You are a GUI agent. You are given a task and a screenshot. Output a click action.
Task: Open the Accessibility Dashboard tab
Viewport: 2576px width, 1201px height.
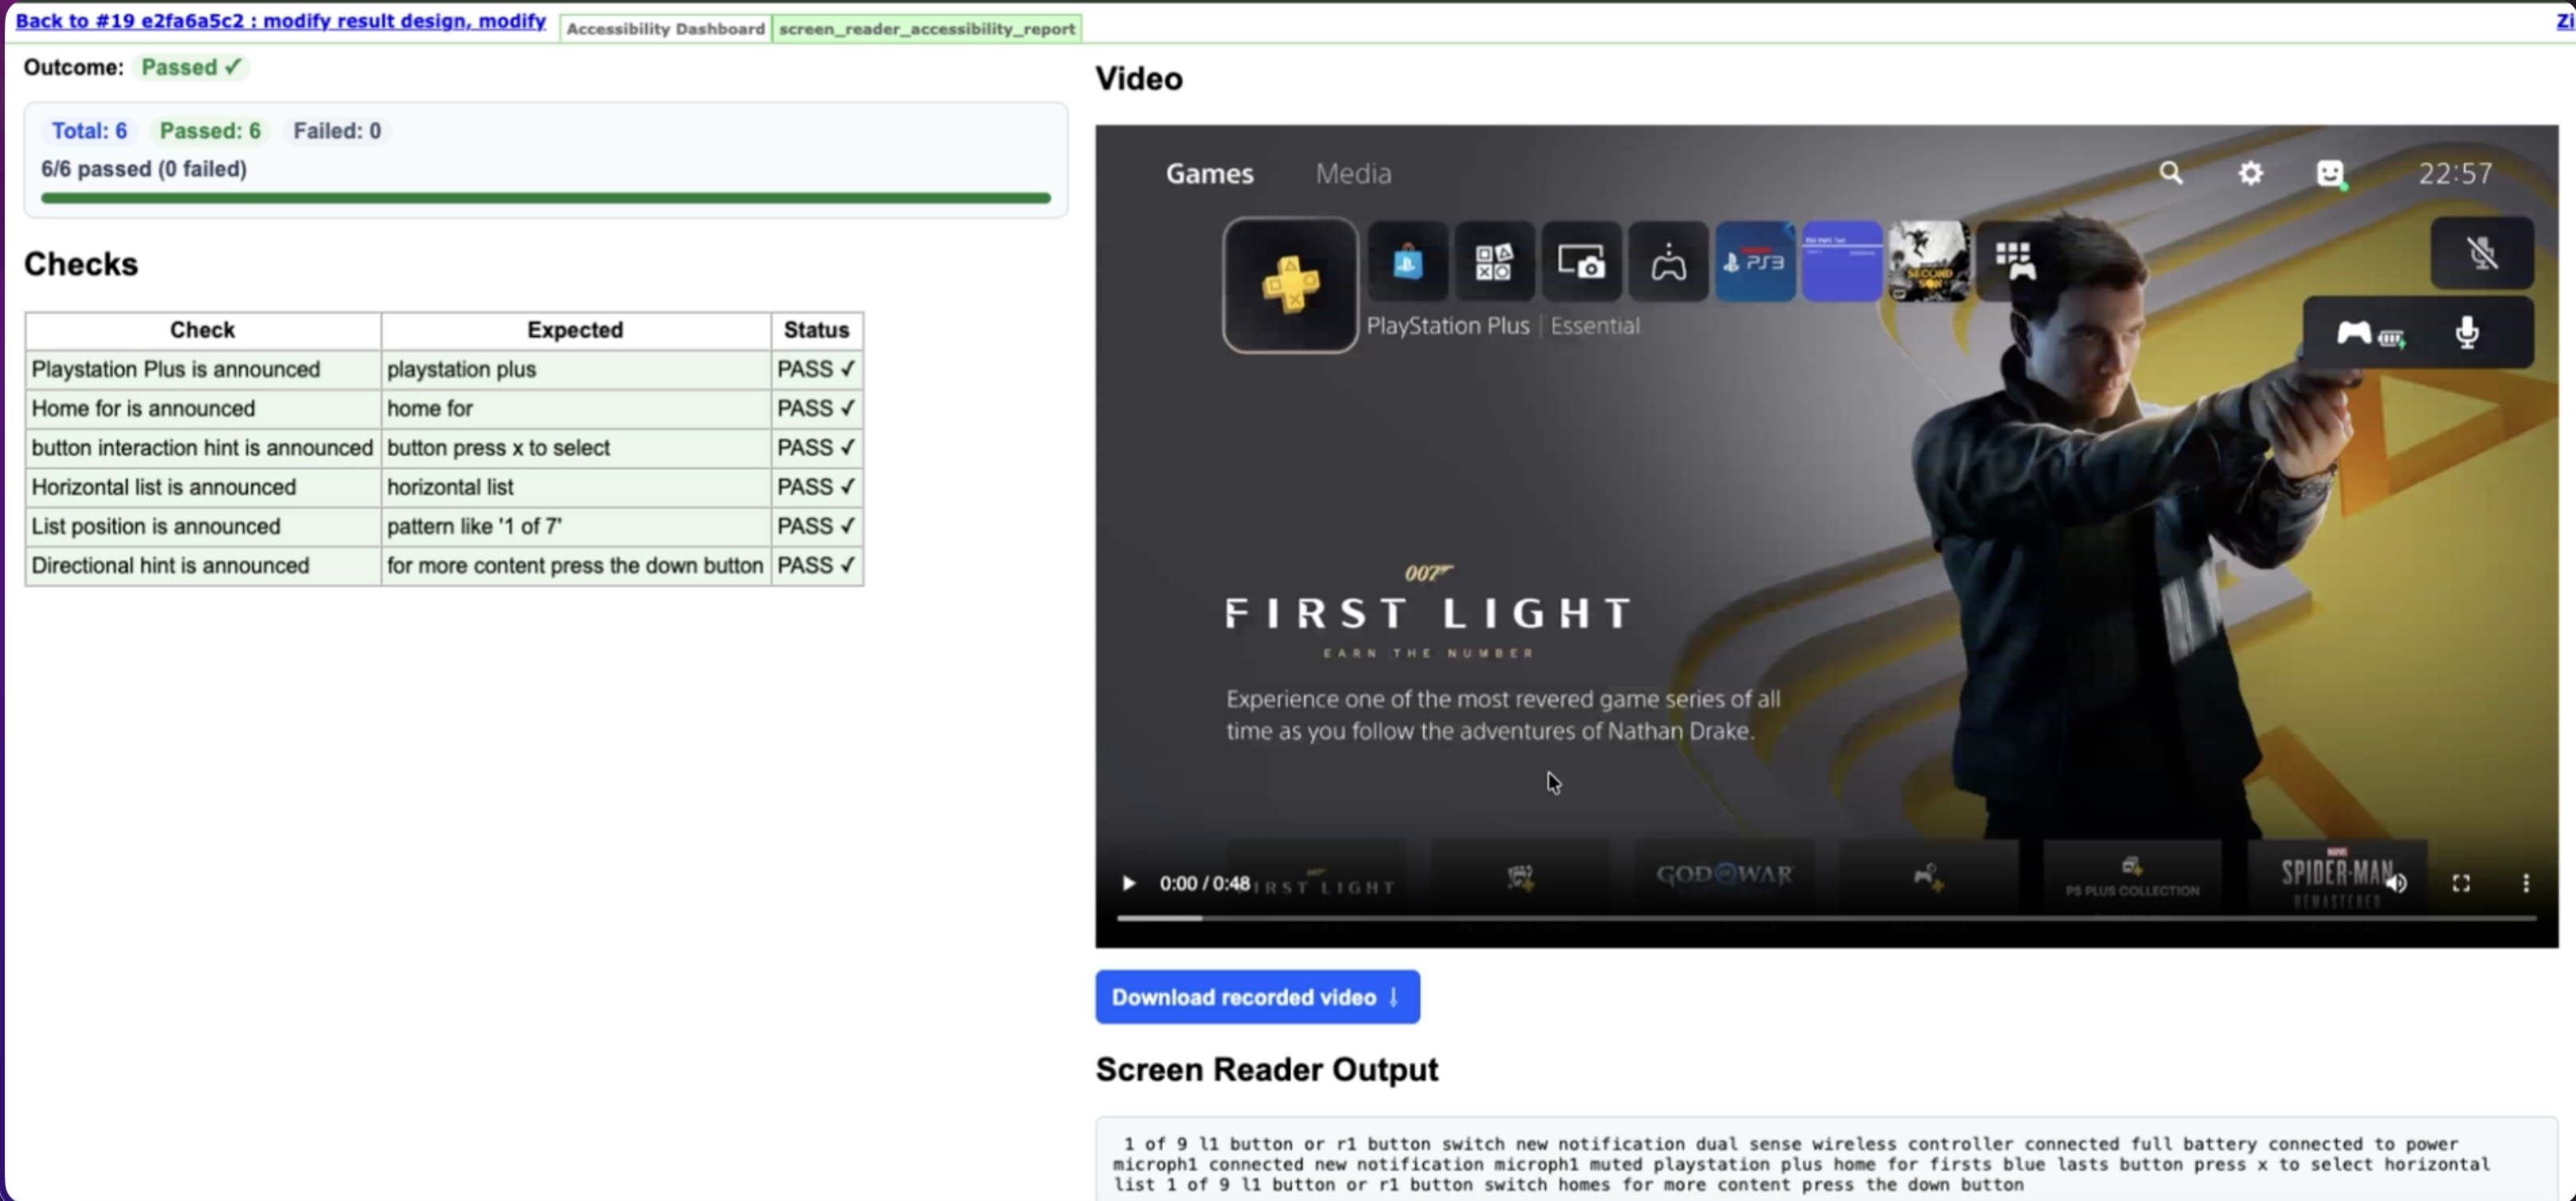(x=665, y=28)
